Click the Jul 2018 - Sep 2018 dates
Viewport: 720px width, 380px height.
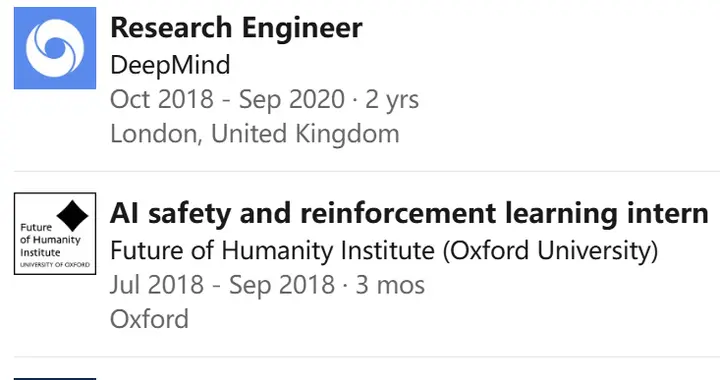[x=223, y=285]
